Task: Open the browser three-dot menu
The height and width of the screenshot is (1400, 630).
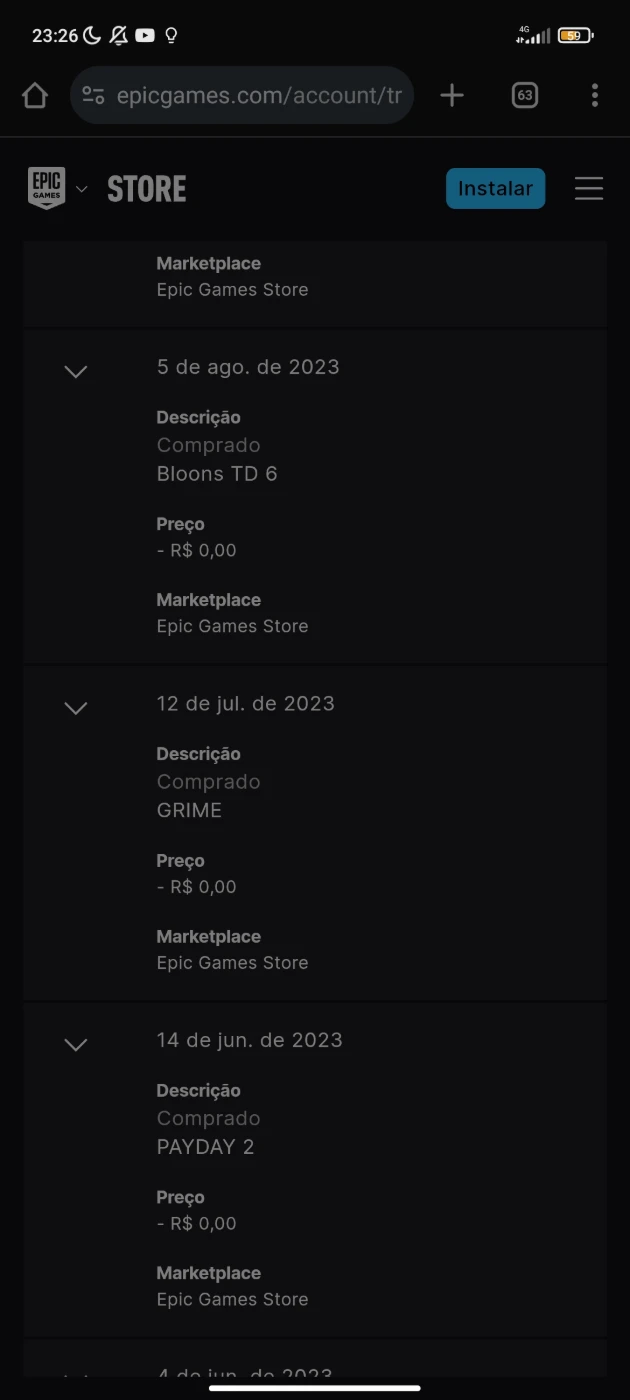Action: [594, 95]
